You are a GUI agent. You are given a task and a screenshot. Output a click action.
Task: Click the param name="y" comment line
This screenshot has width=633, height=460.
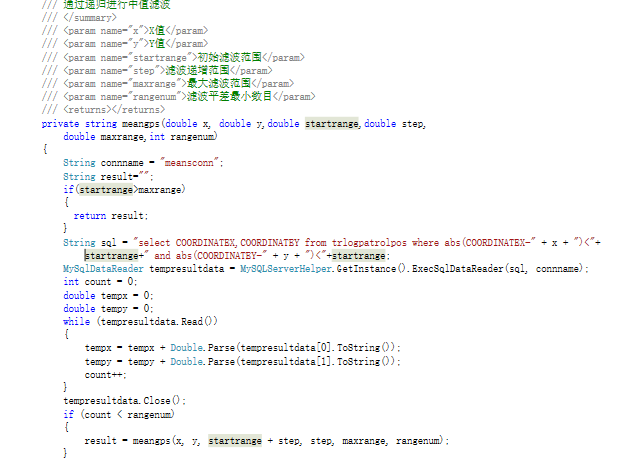coord(125,44)
